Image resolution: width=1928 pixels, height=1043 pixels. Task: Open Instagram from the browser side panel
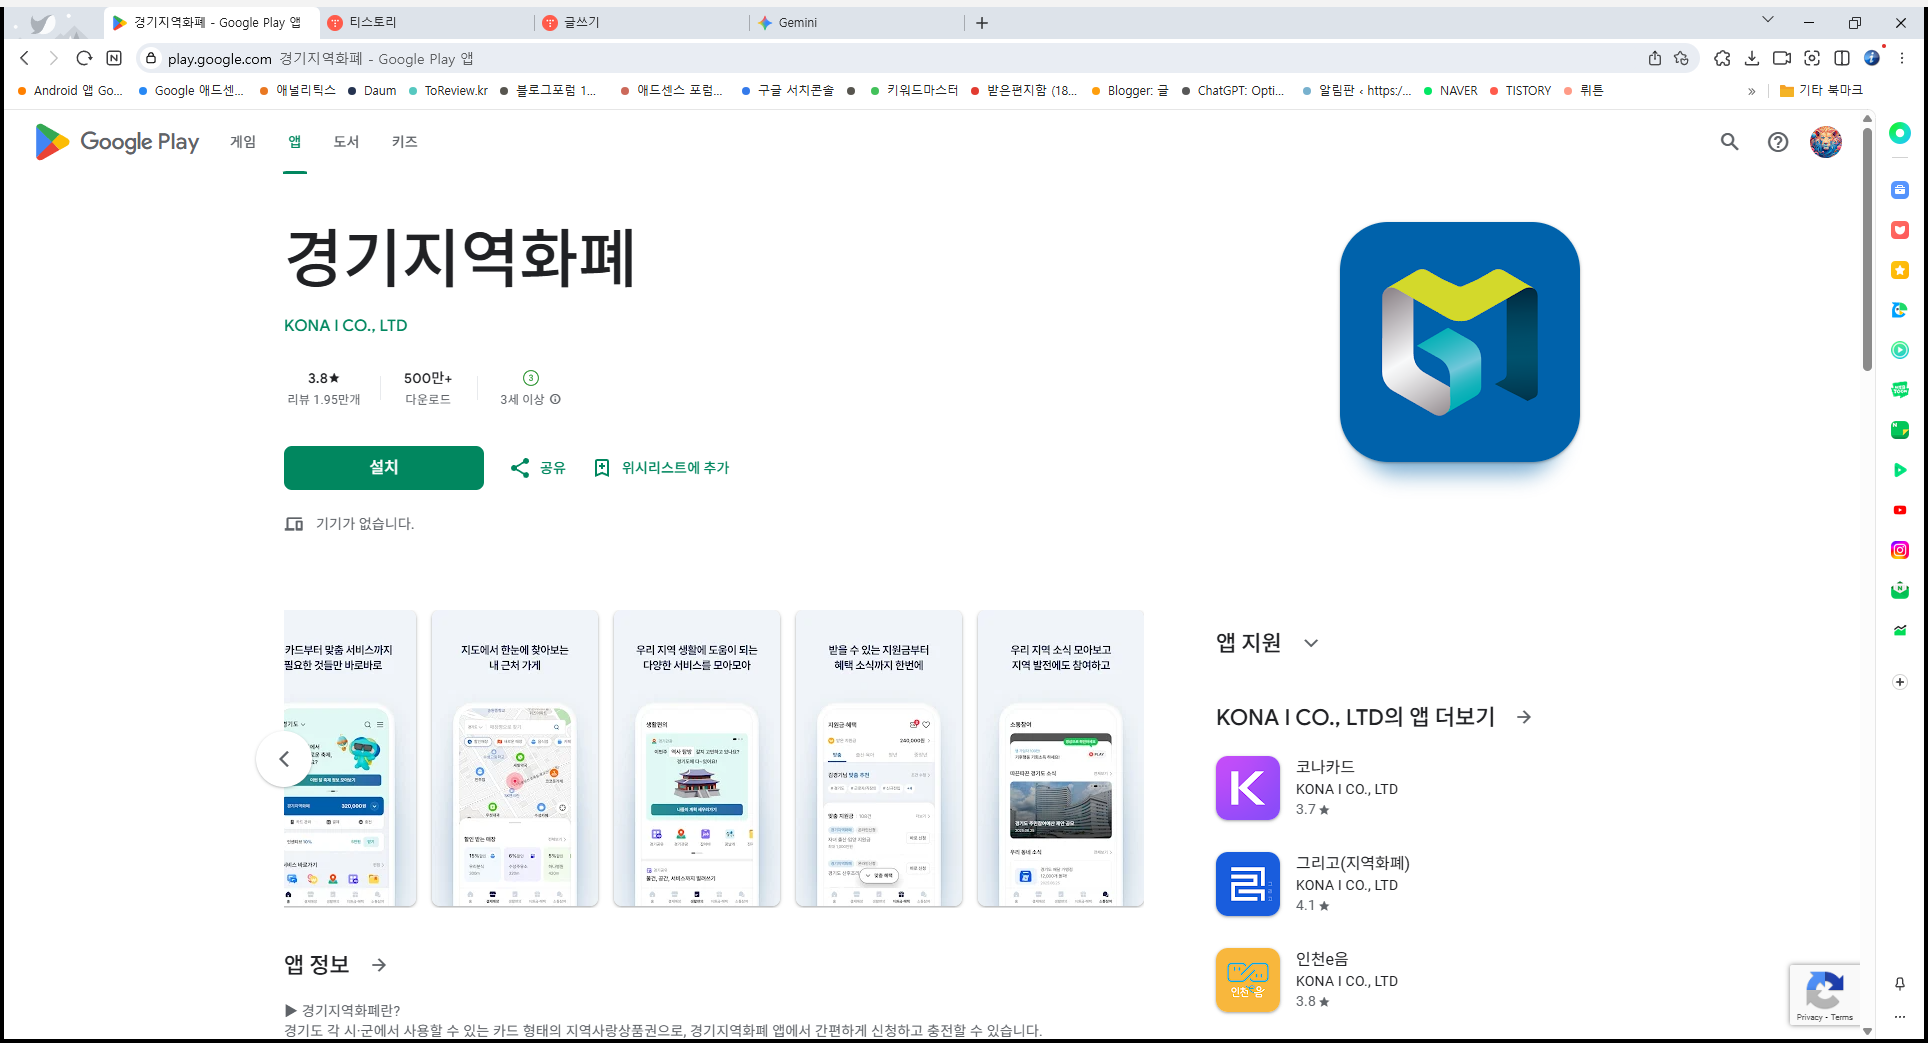click(x=1900, y=549)
